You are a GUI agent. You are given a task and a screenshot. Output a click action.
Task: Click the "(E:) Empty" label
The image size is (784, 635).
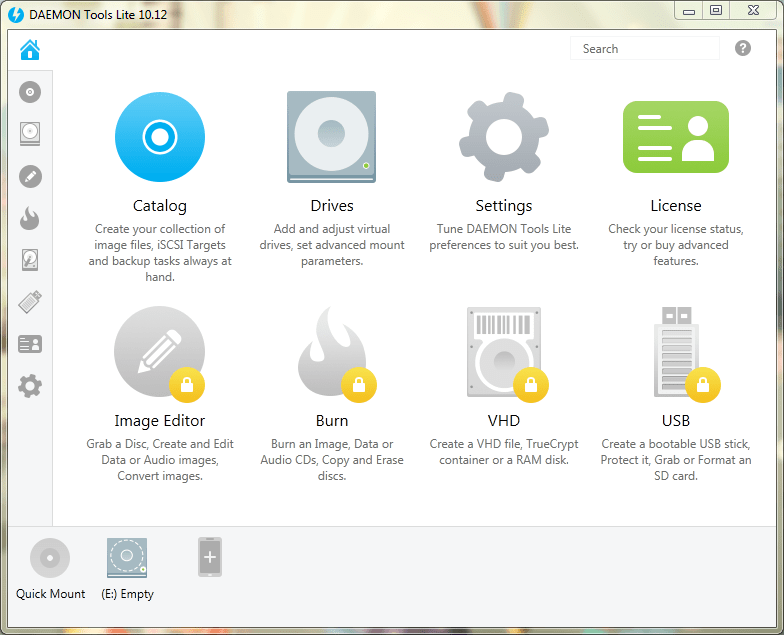128,594
